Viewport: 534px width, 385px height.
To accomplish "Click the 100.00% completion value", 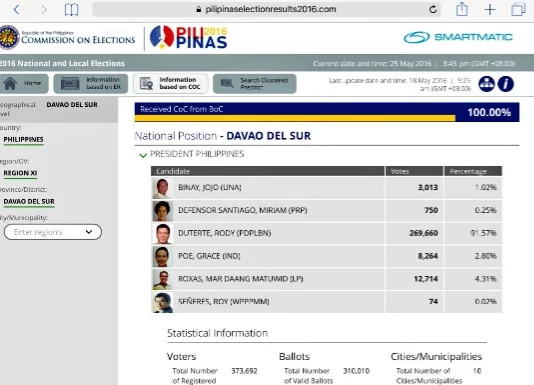I will pos(489,112).
